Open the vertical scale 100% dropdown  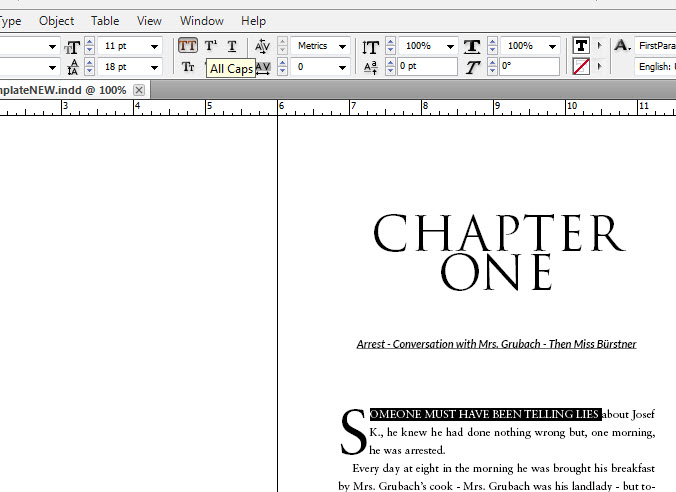point(449,46)
